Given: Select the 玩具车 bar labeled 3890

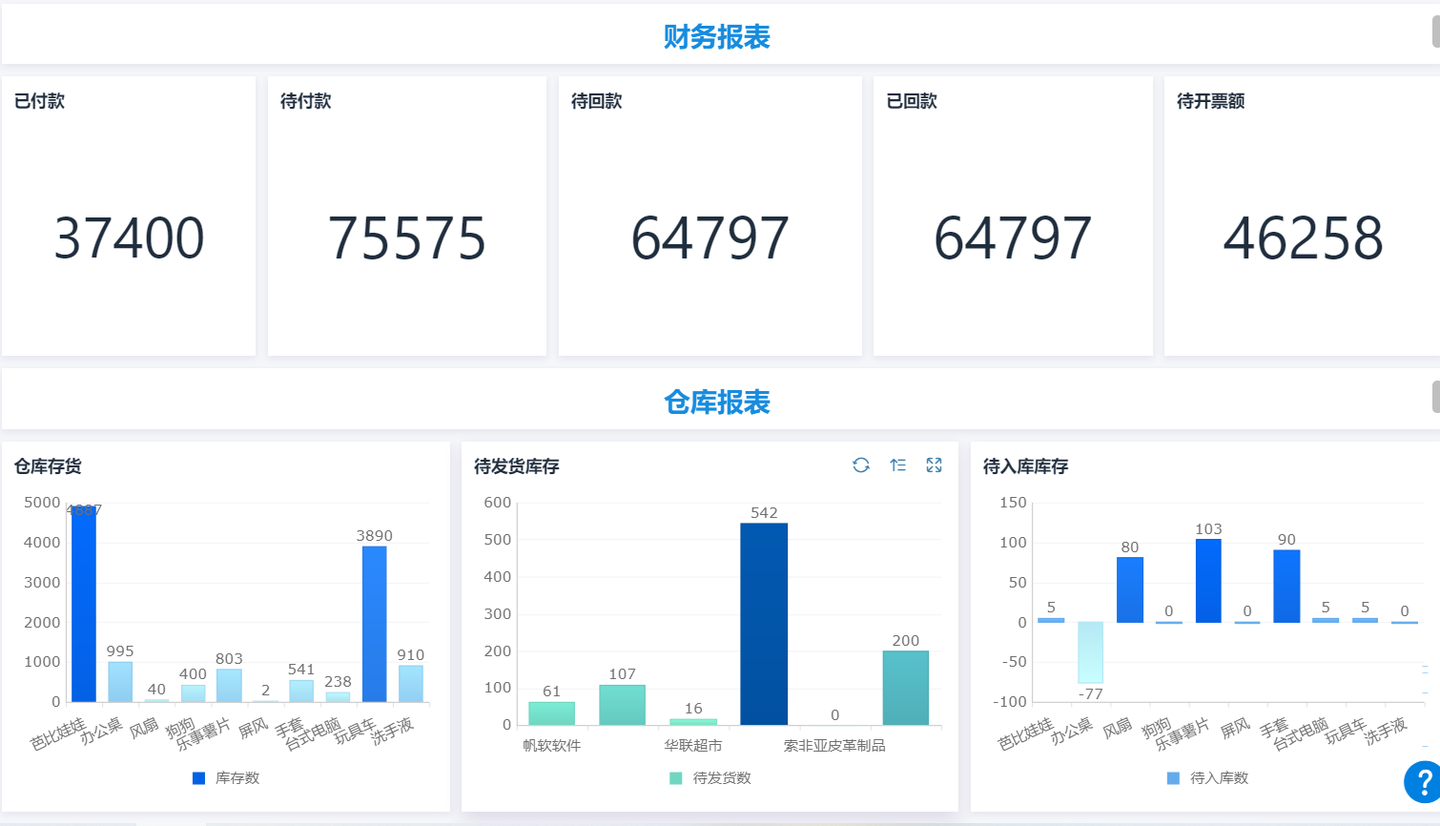Looking at the screenshot, I should 374,624.
